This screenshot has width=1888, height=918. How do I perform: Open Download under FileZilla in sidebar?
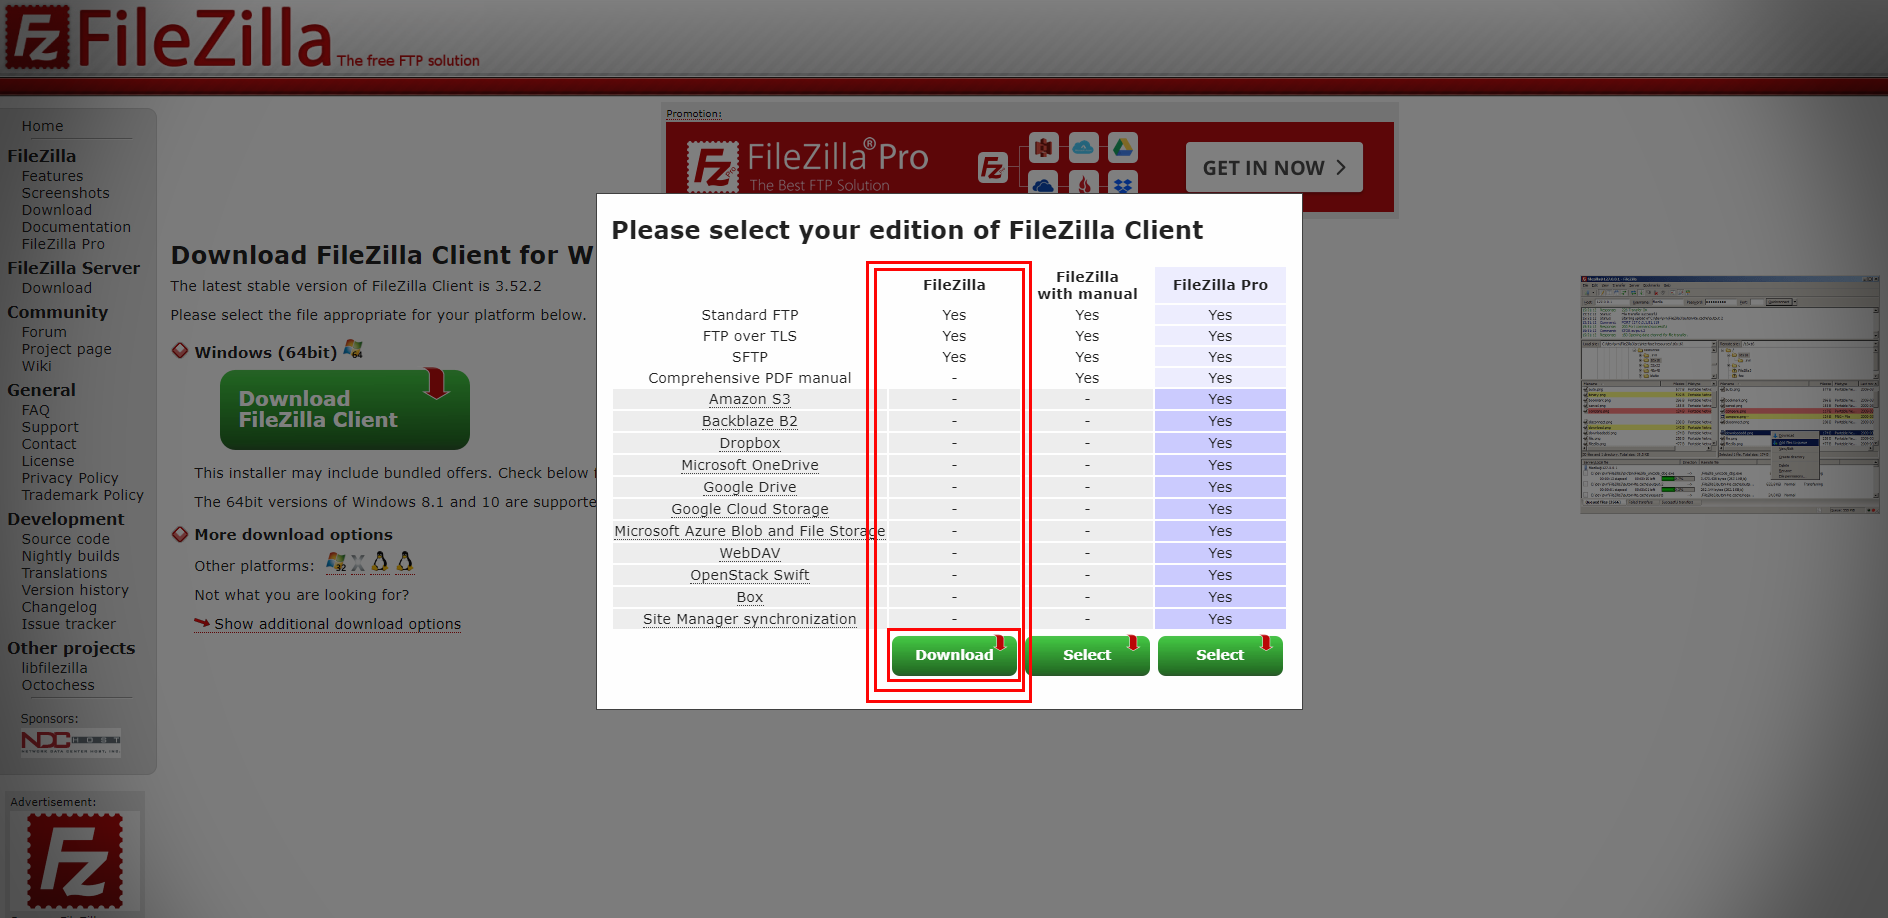click(57, 210)
